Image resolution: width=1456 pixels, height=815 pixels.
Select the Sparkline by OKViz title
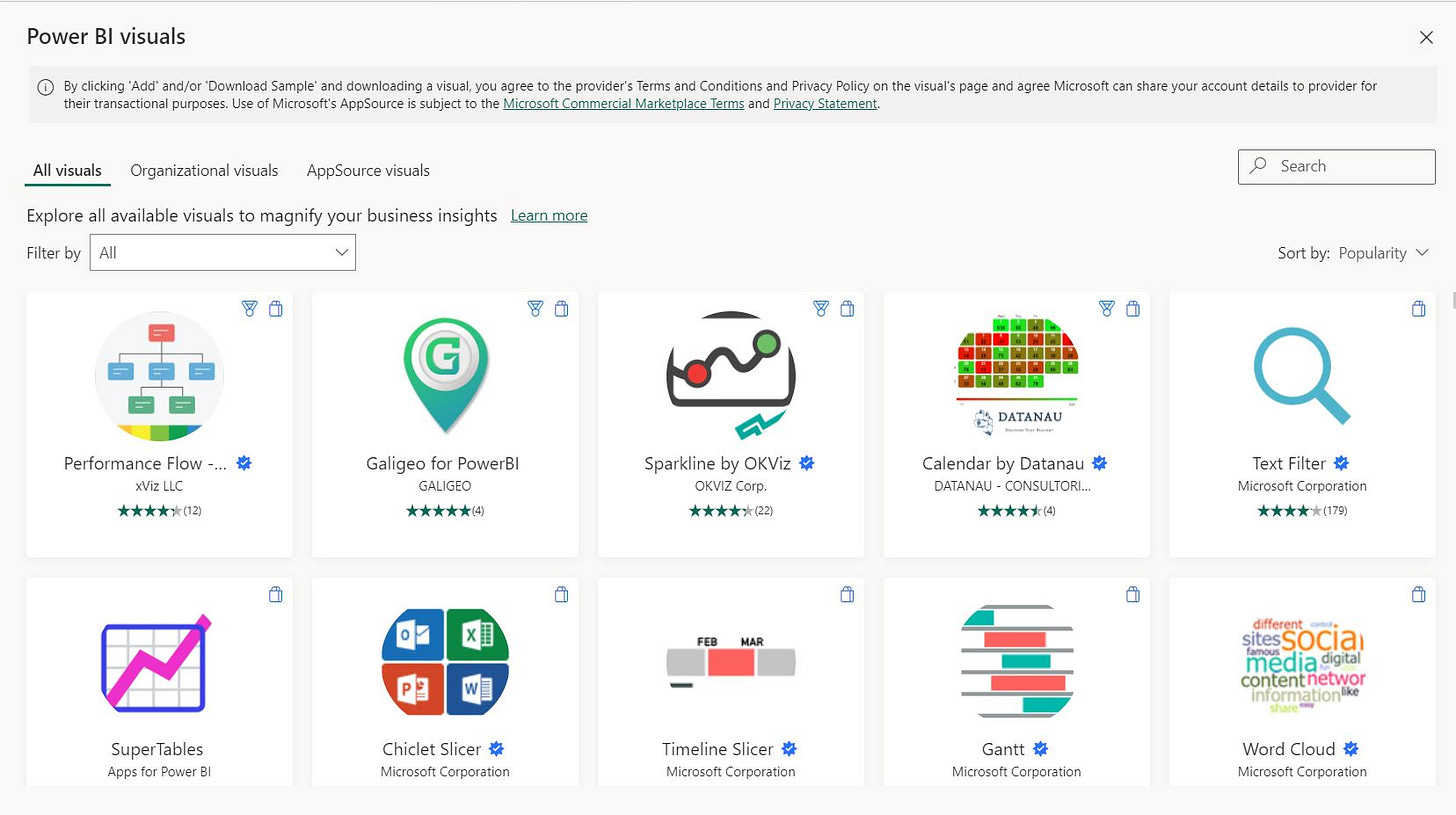click(x=719, y=463)
